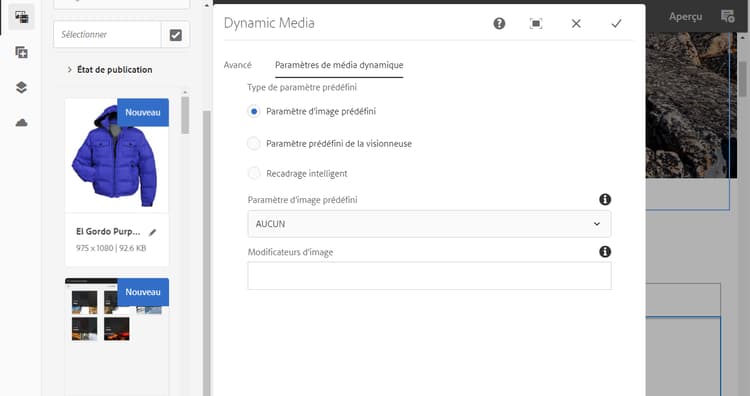Switch to the Avancé tab
750x396 pixels.
[x=238, y=65]
